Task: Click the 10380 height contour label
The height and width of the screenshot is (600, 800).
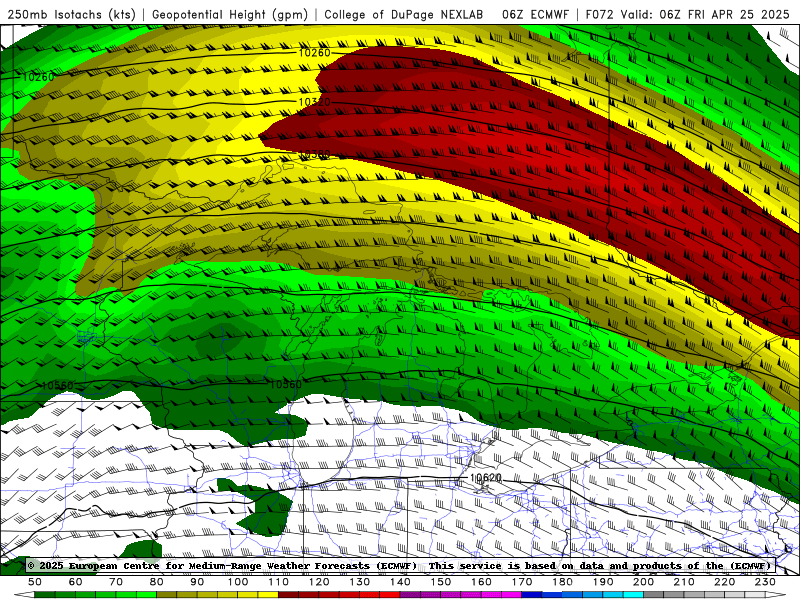Action: pyautogui.click(x=314, y=154)
